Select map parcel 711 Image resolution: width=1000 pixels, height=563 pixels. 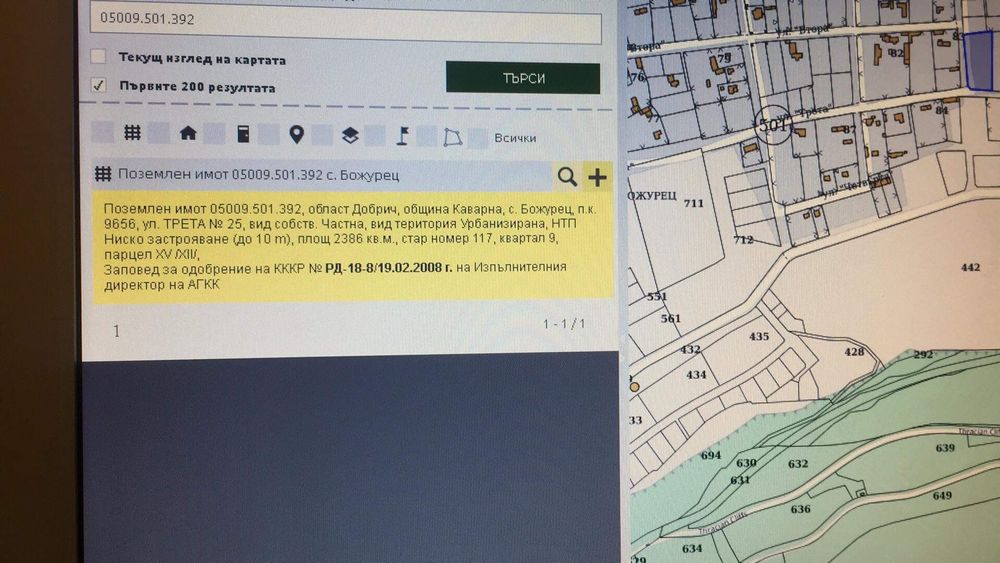tap(694, 203)
